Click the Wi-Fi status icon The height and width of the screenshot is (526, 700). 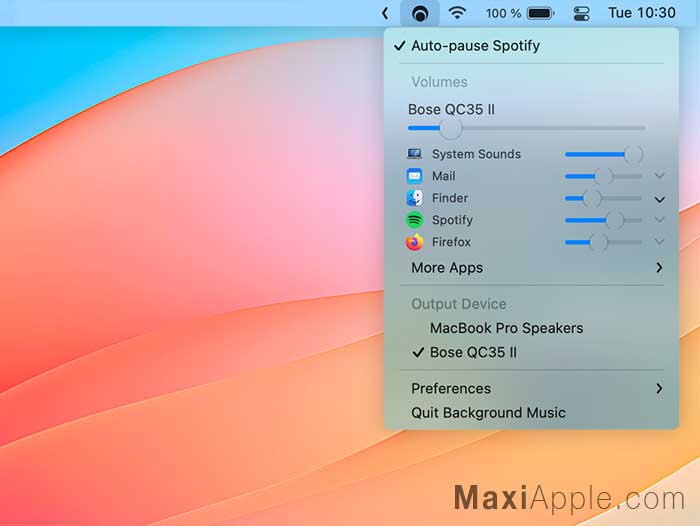coord(457,13)
